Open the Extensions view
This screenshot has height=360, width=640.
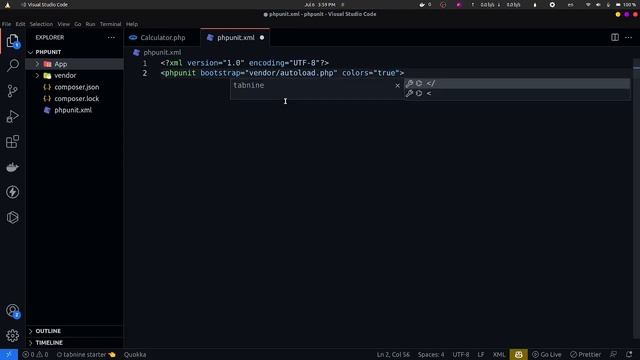click(13, 142)
